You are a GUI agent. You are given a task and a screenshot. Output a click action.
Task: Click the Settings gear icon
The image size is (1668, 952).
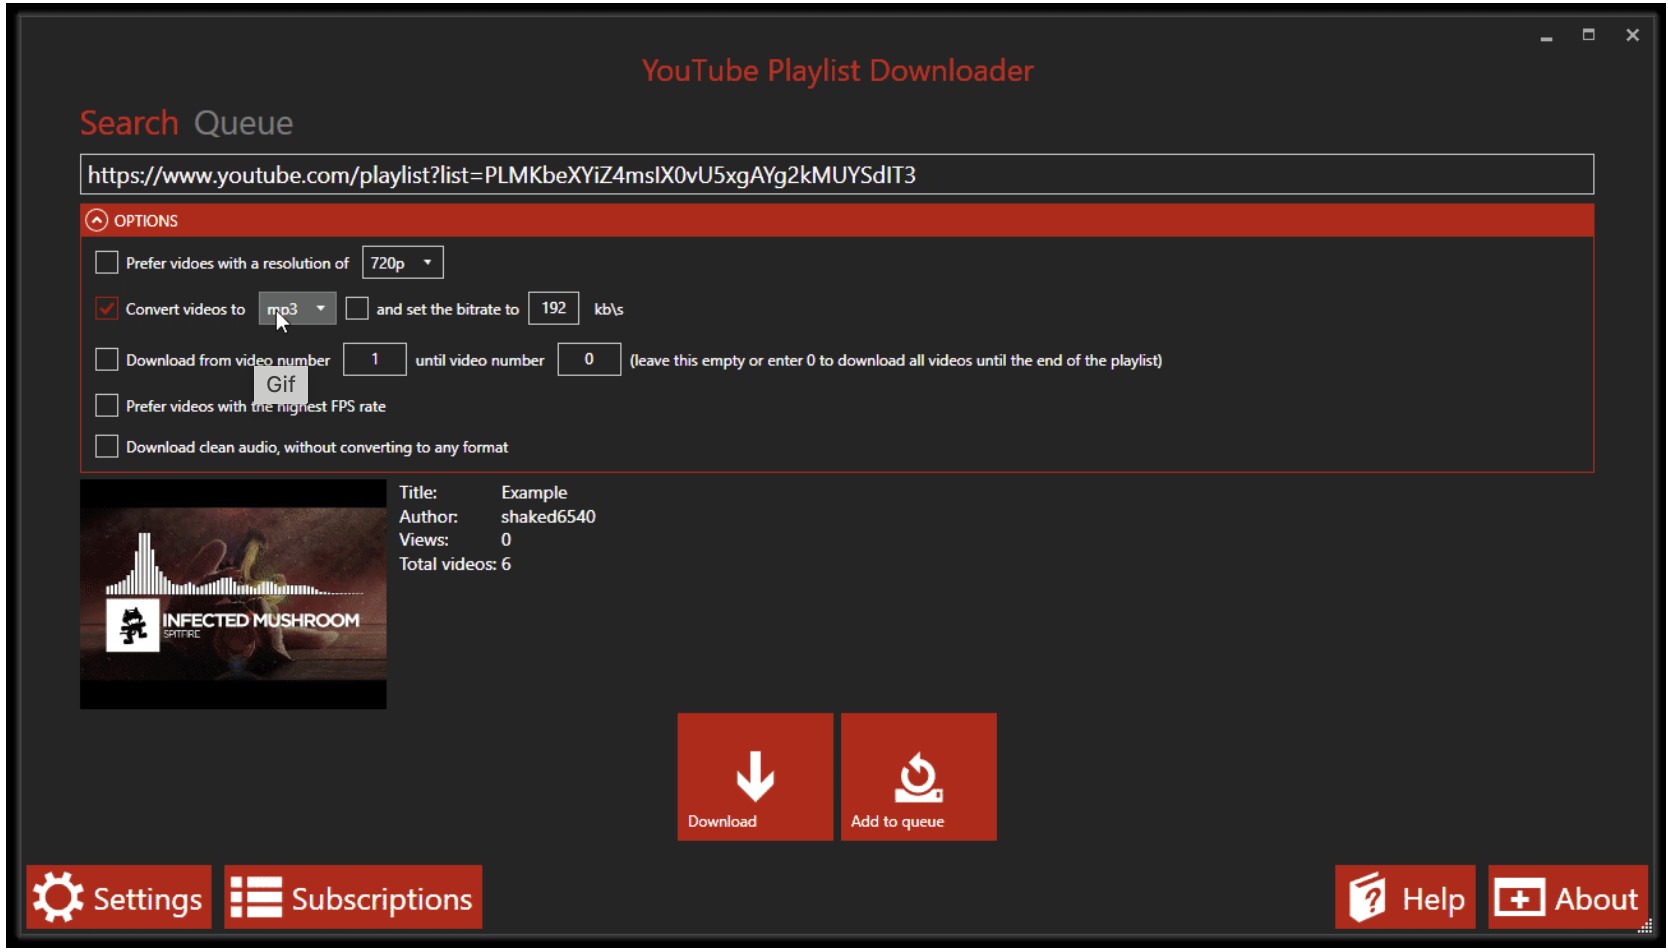click(x=58, y=897)
